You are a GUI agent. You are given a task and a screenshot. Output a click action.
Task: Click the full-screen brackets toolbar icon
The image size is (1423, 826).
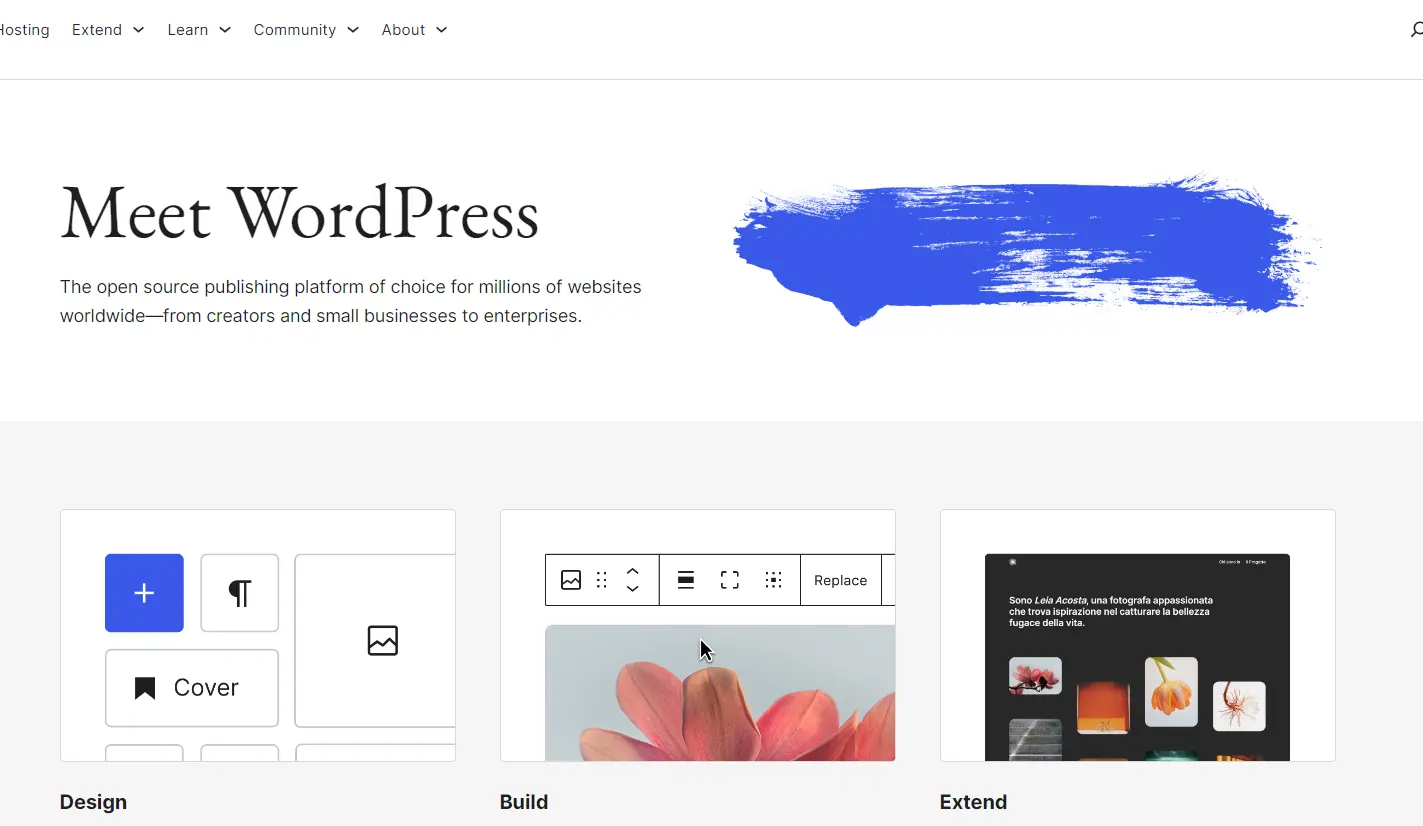pyautogui.click(x=730, y=580)
